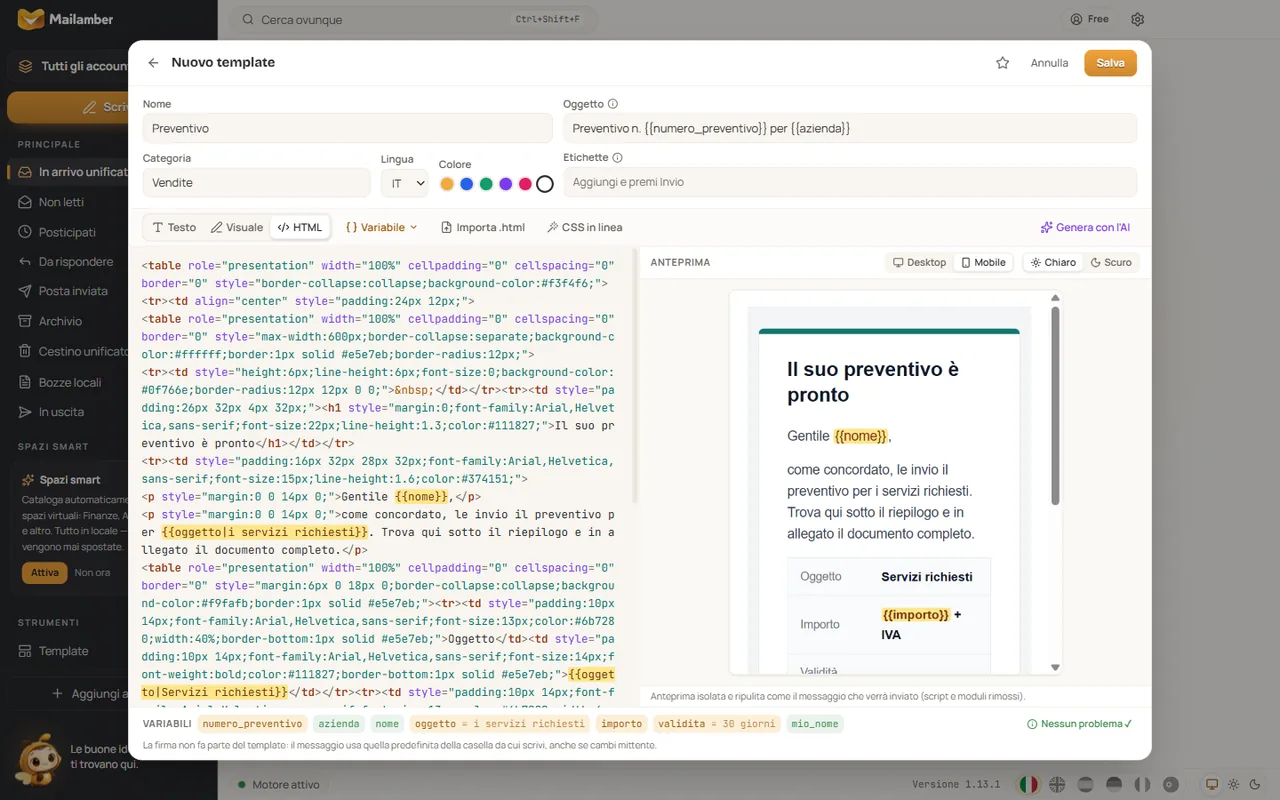Expand the Variabile dropdown menu
Screen dimensions: 1280x800
[381, 227]
